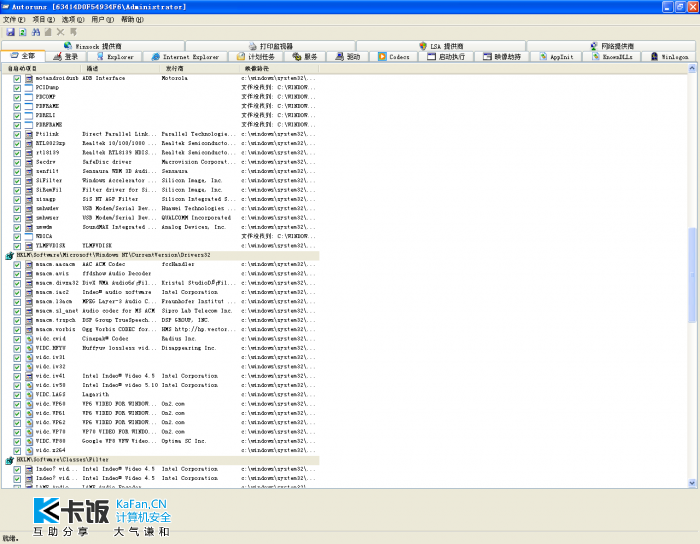Viewport: 700px width, 544px height.
Task: Click the file icon of msacm.aacacm entry
Action: click(x=29, y=265)
